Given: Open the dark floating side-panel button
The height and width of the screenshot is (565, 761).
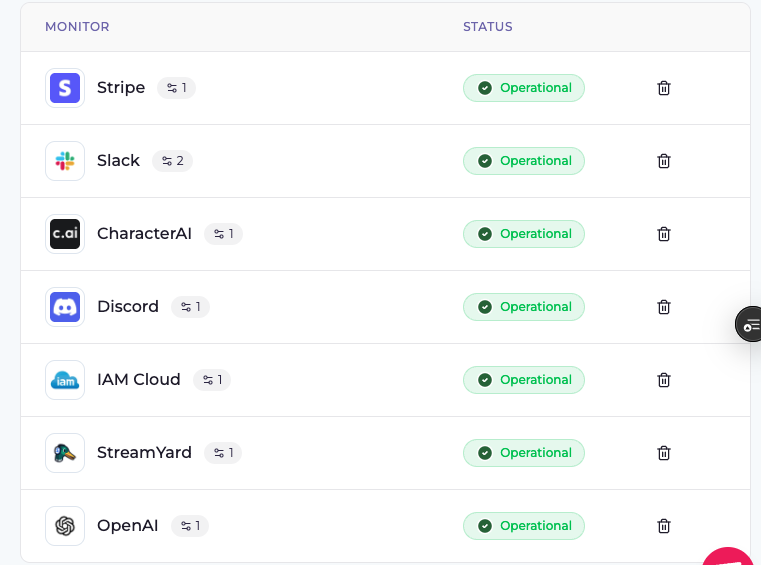Looking at the screenshot, I should (749, 324).
